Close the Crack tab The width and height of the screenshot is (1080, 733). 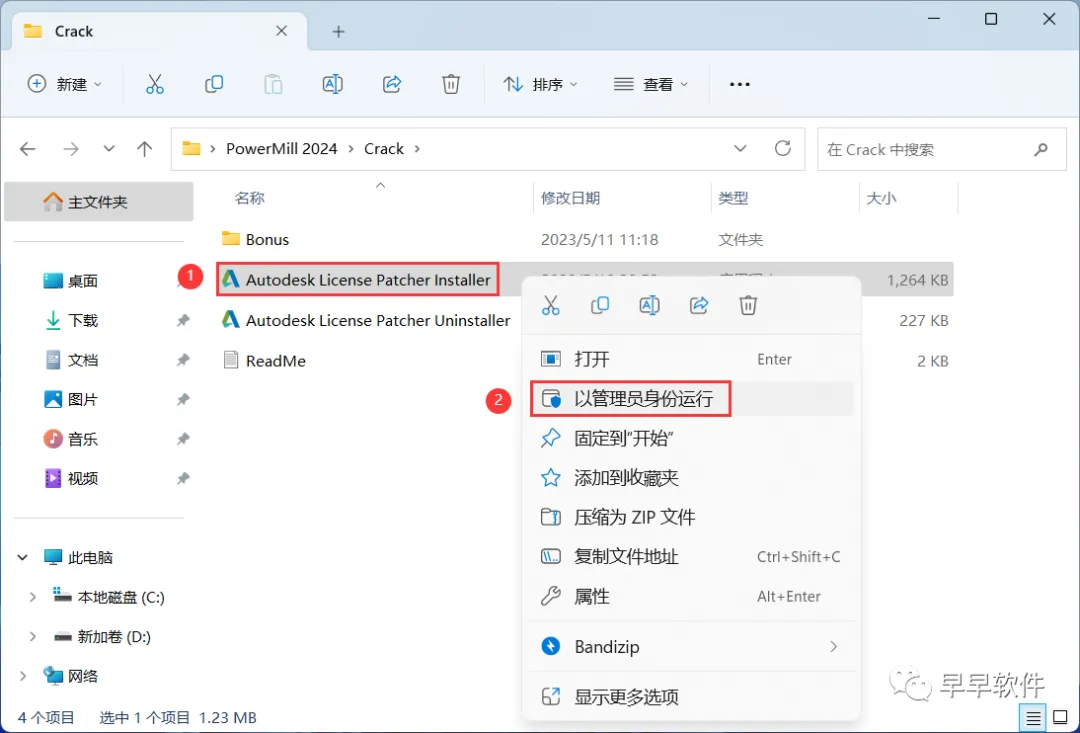281,31
